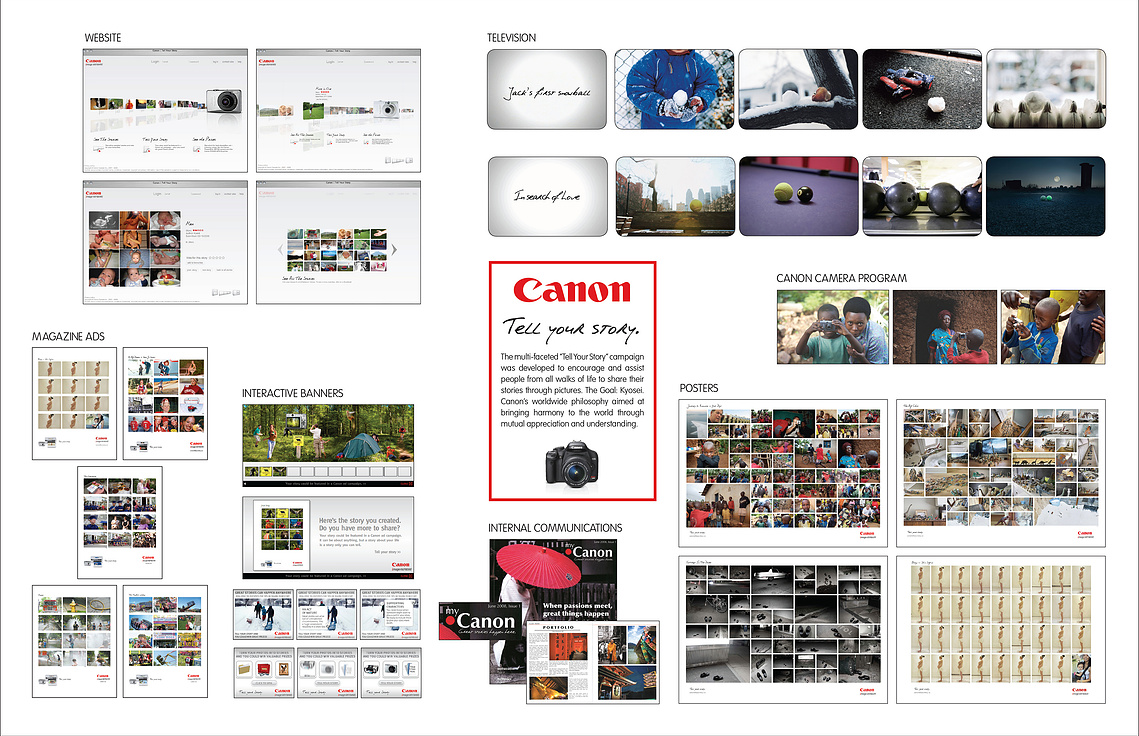Screen dimensions: 1139x736
Task: Select the frame with toy robot and snowball
Action: point(922,89)
